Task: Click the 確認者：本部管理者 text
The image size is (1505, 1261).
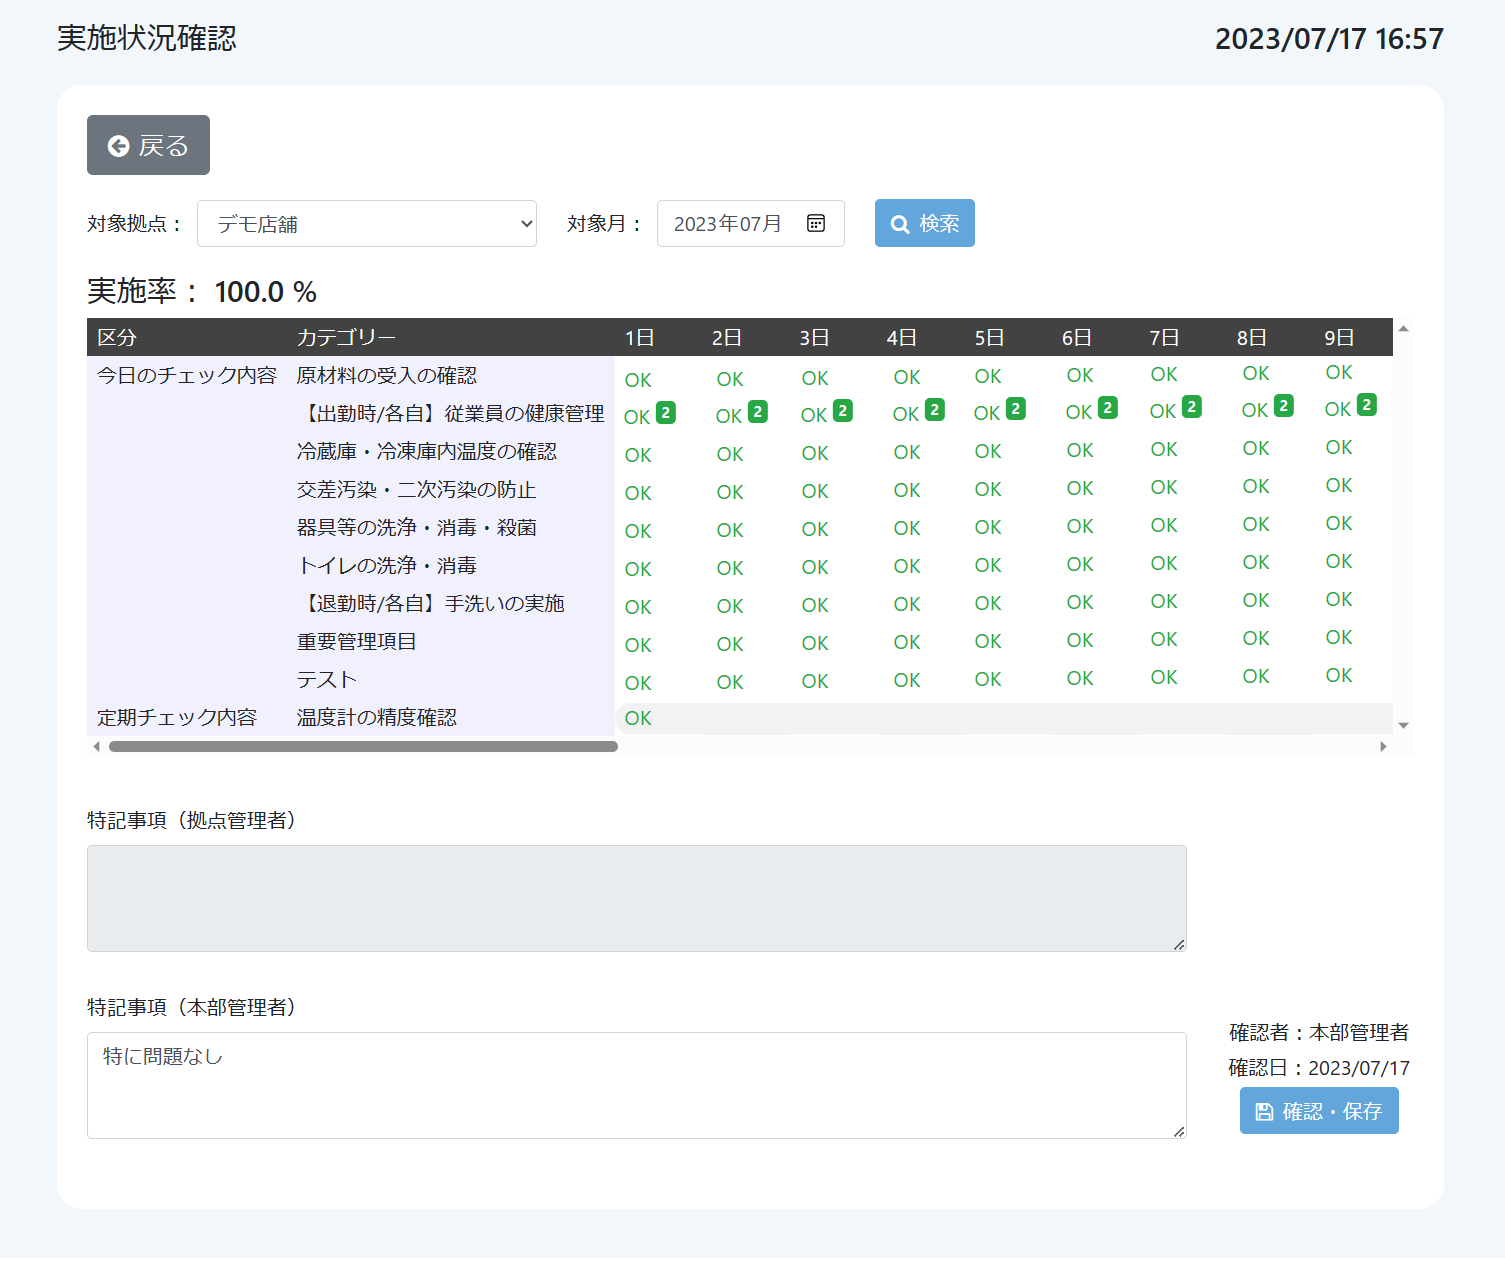Action: (1319, 1032)
